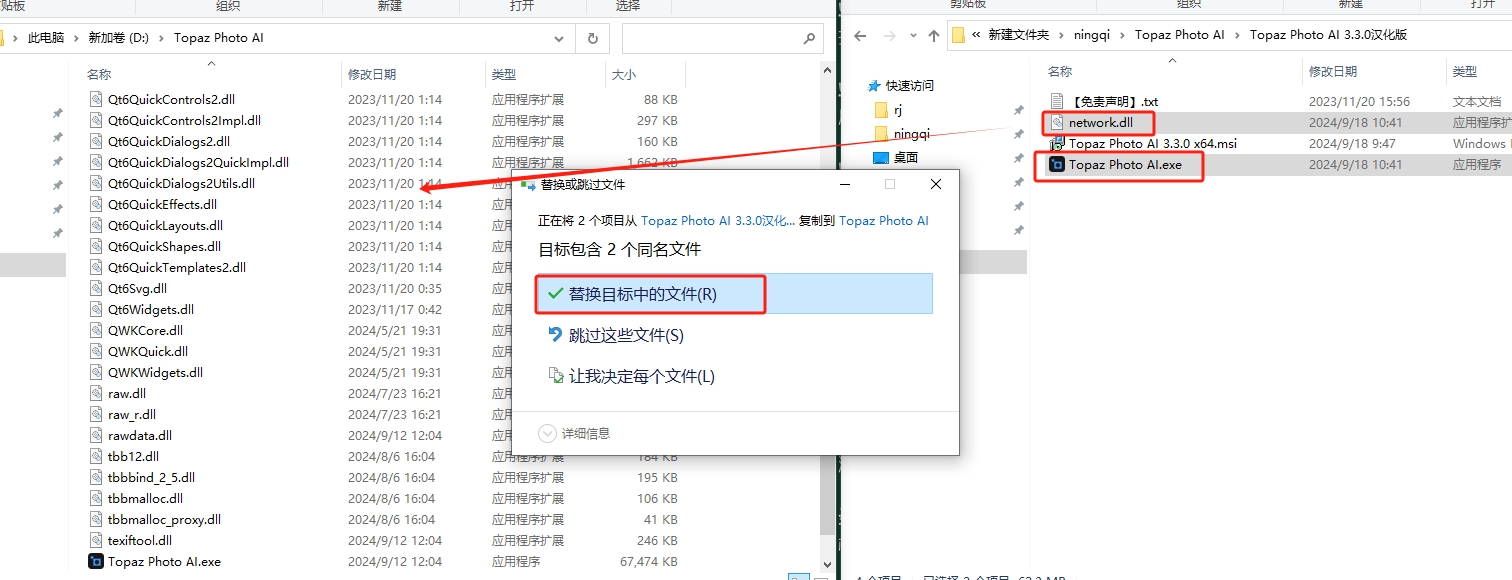Select the ningqi folder in quick access
The height and width of the screenshot is (580, 1512).
pos(911,133)
